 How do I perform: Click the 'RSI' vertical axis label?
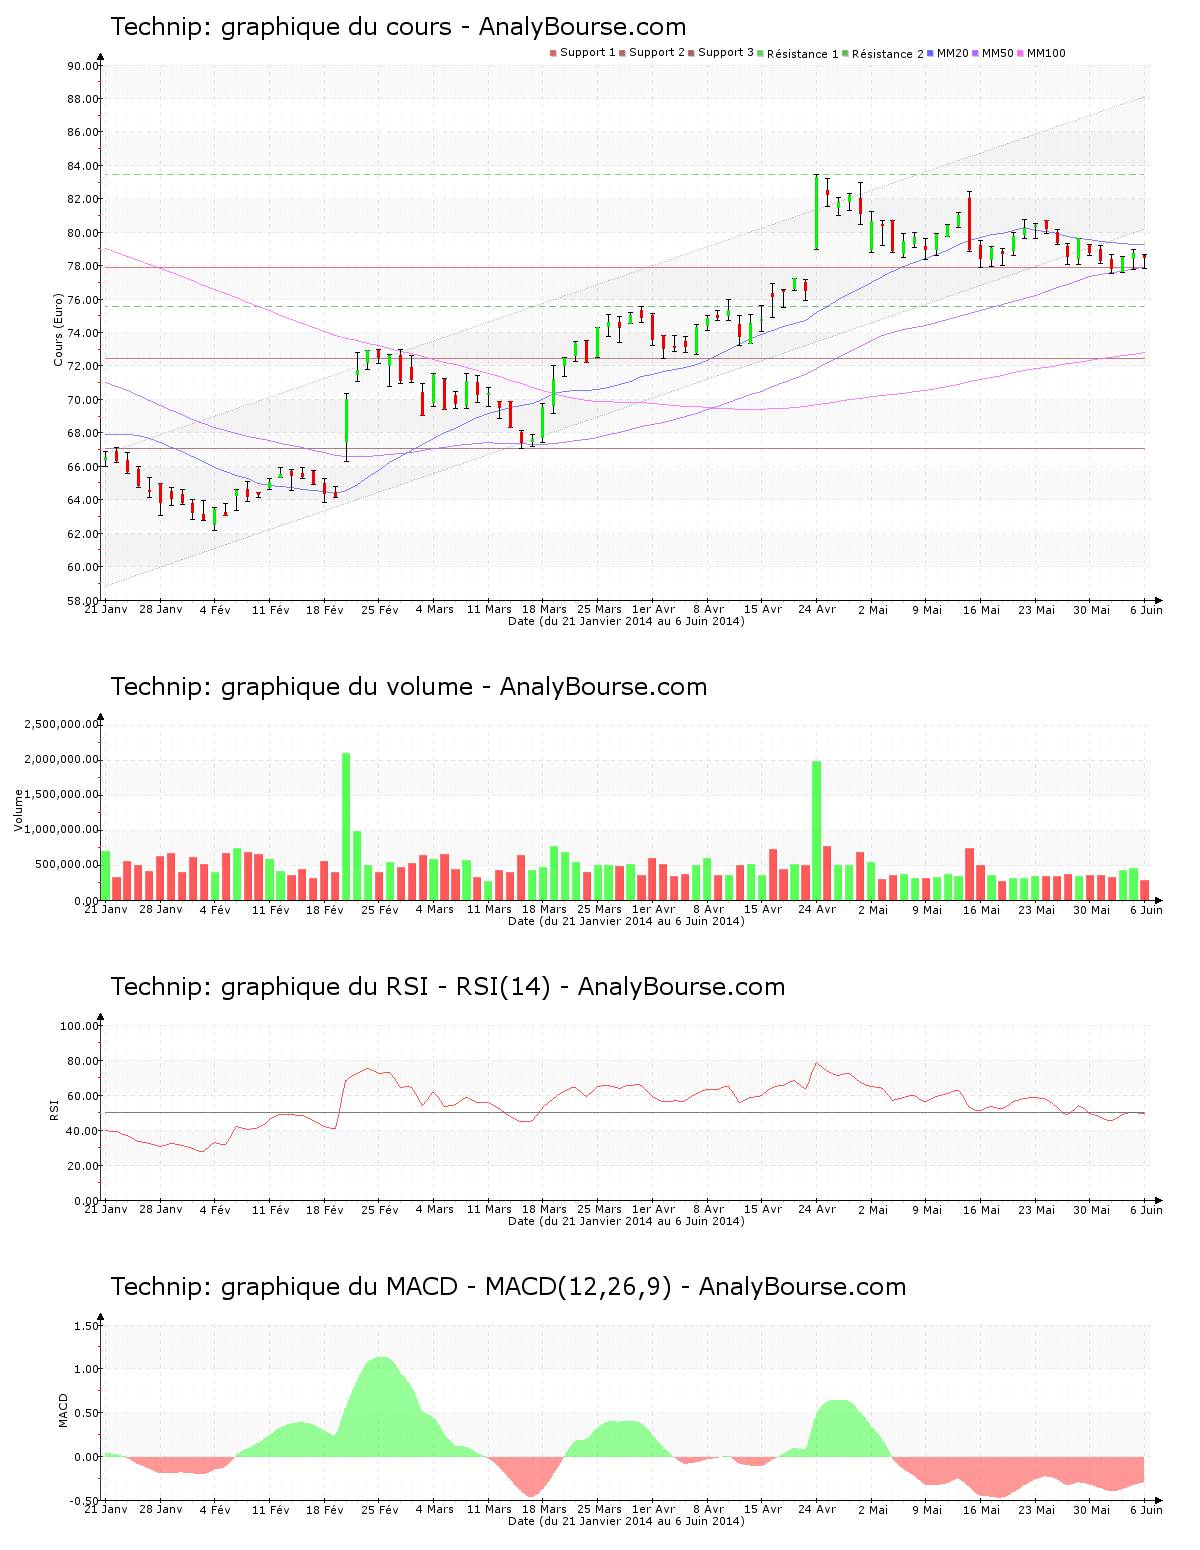(x=54, y=1109)
